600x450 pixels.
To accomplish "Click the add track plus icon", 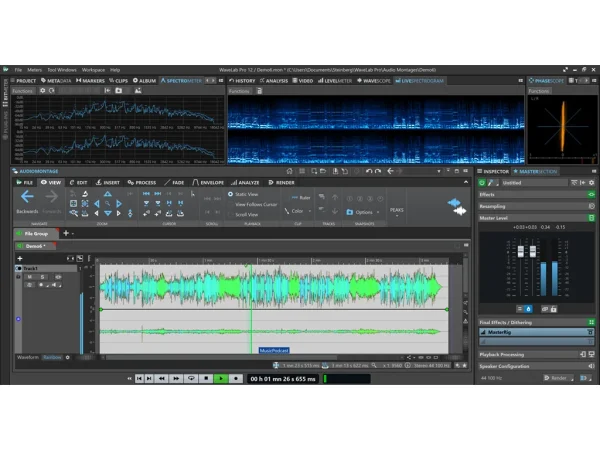I will pyautogui.click(x=19, y=258).
